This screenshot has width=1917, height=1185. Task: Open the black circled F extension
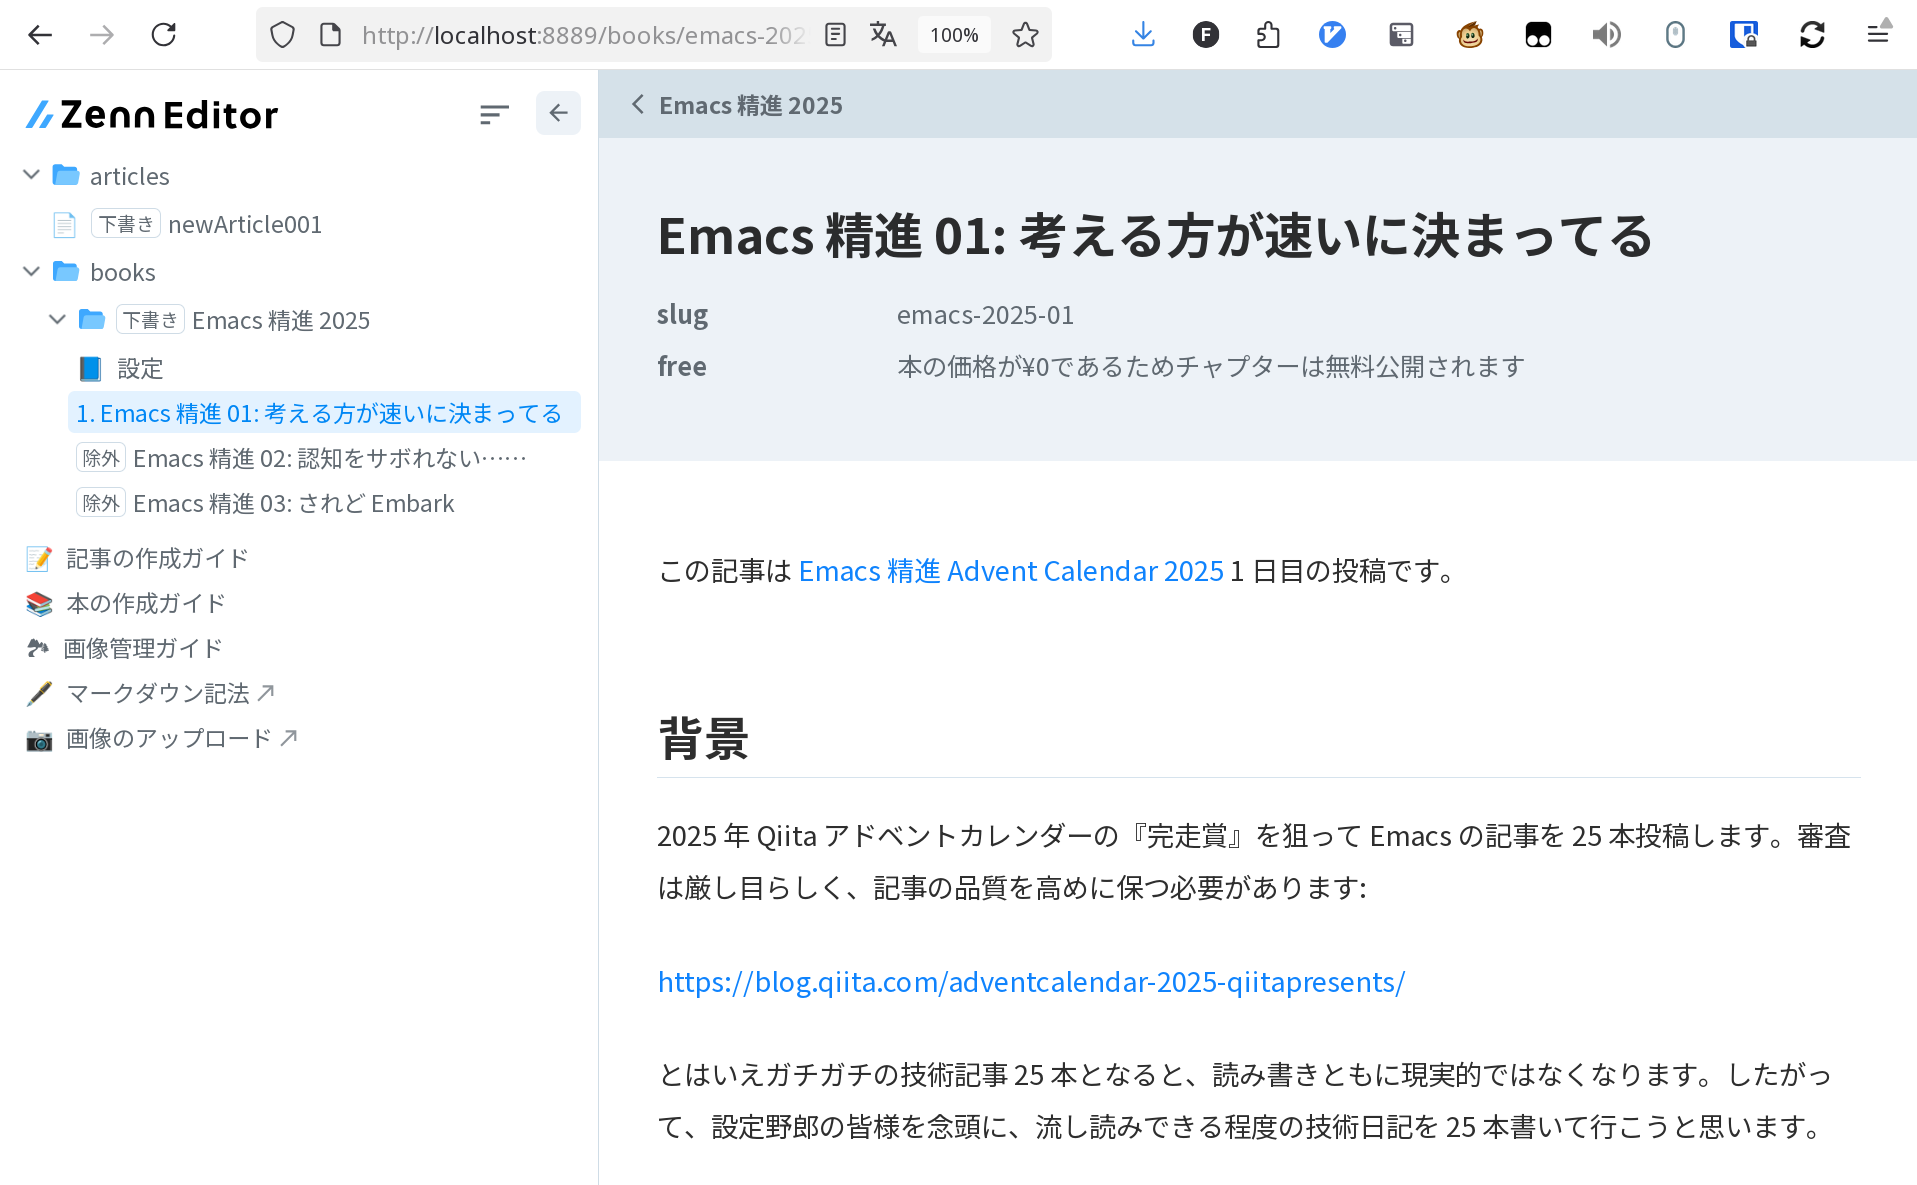tap(1206, 35)
